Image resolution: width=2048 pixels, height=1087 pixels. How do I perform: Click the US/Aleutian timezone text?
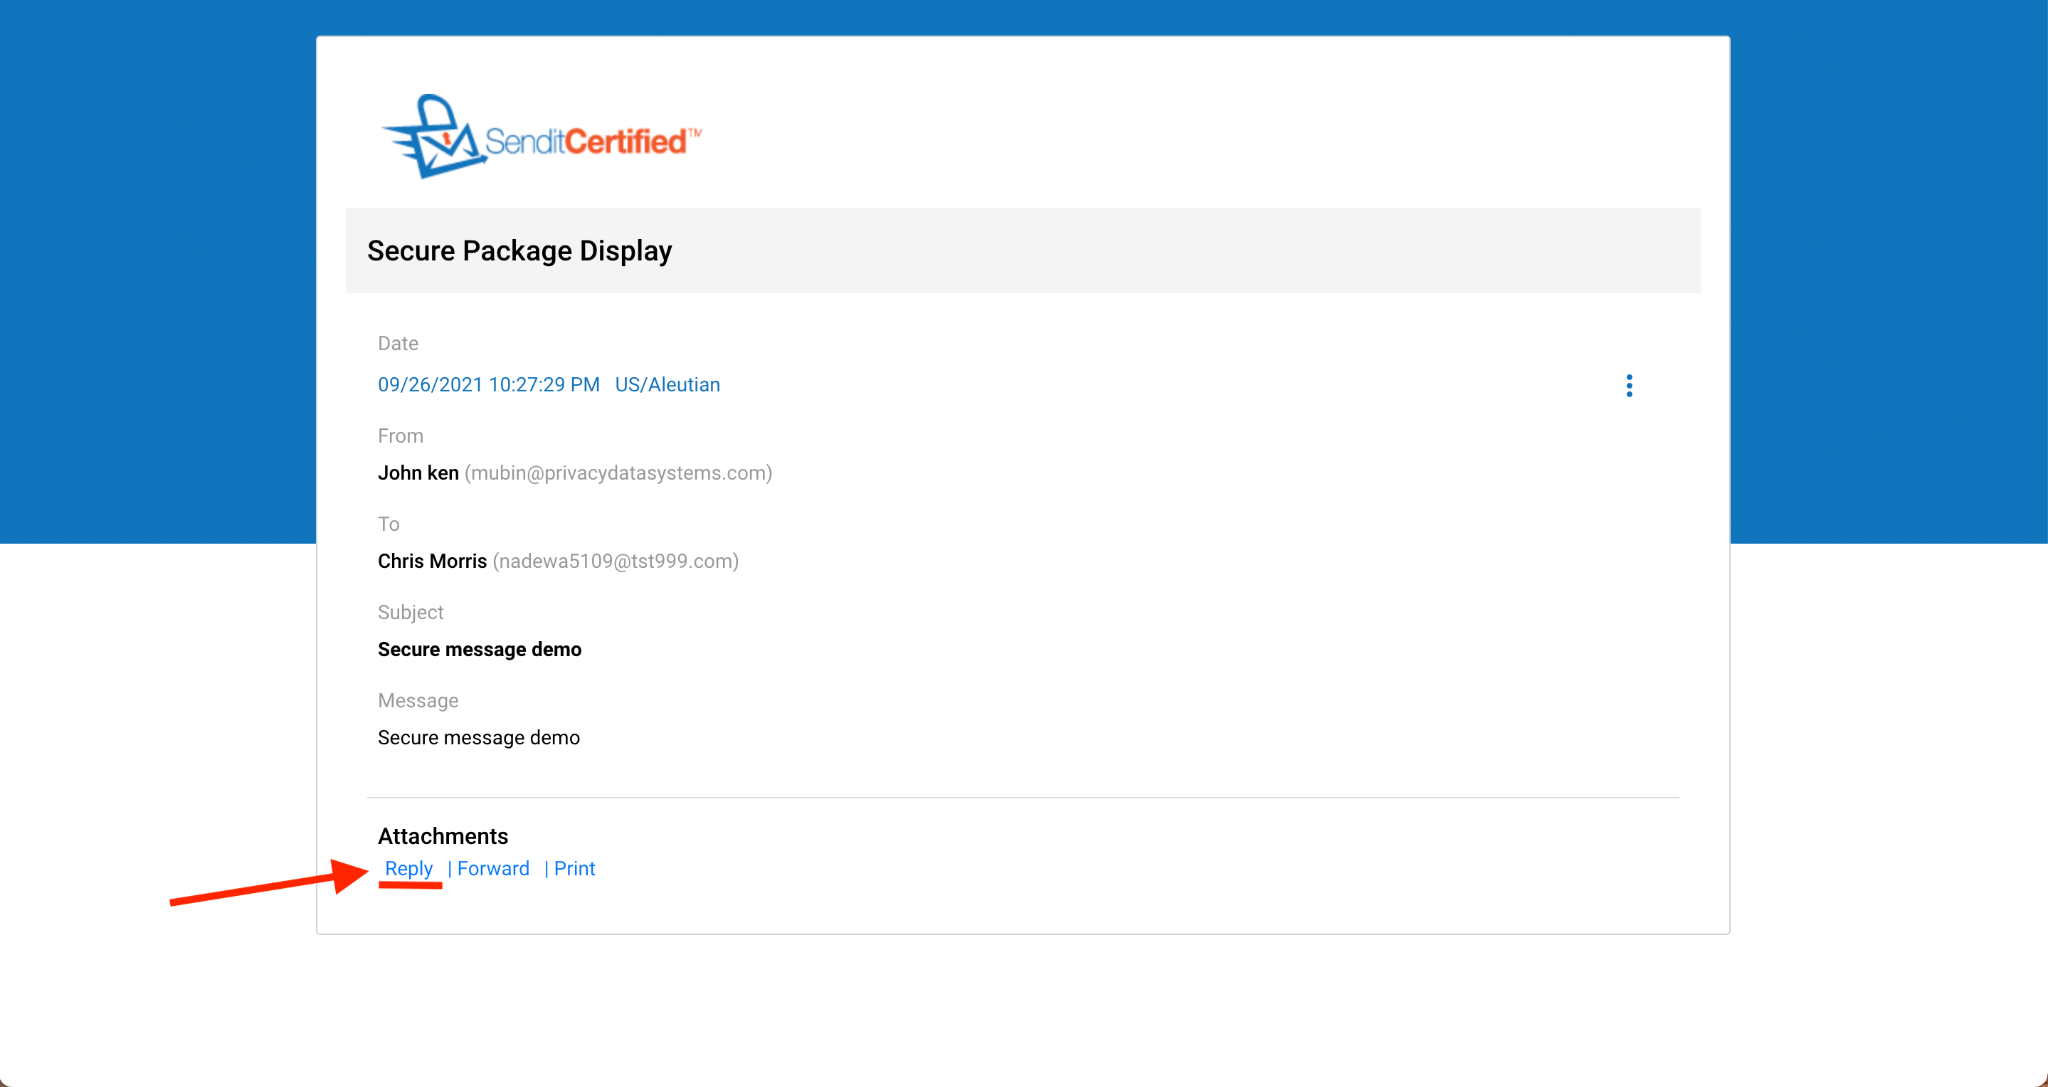[x=667, y=385]
